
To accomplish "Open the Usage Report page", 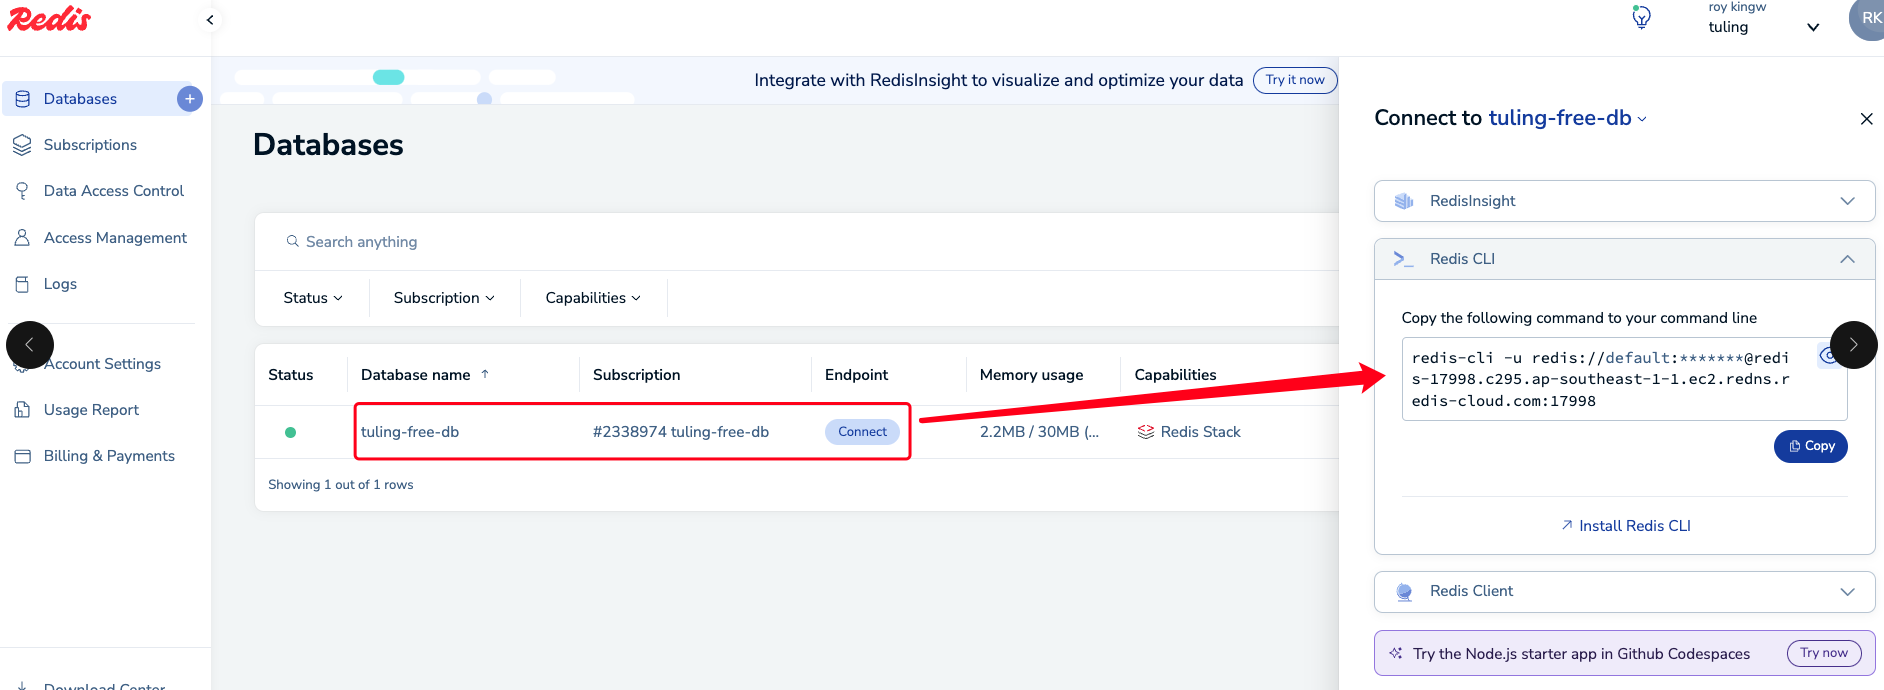I will (x=91, y=410).
